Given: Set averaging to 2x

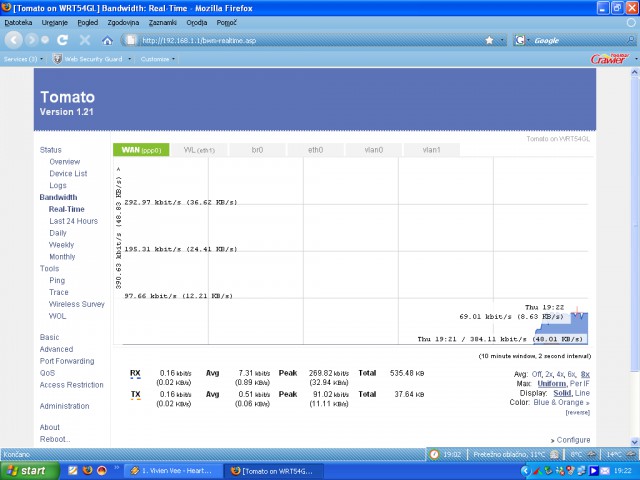Looking at the screenshot, I should click(549, 374).
